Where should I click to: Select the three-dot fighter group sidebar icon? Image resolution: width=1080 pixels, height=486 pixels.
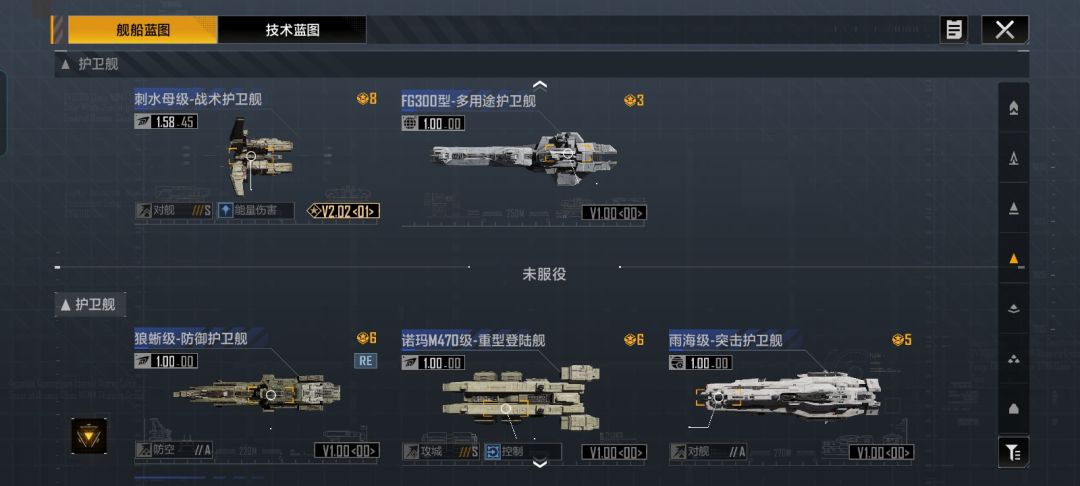(x=1013, y=359)
